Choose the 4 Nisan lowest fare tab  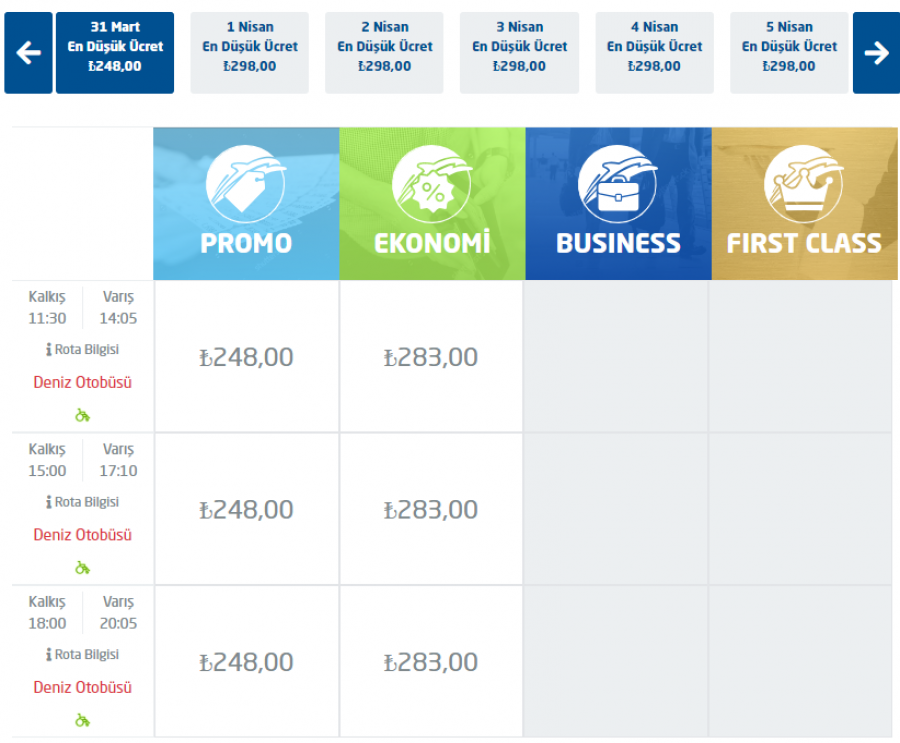[x=654, y=53]
